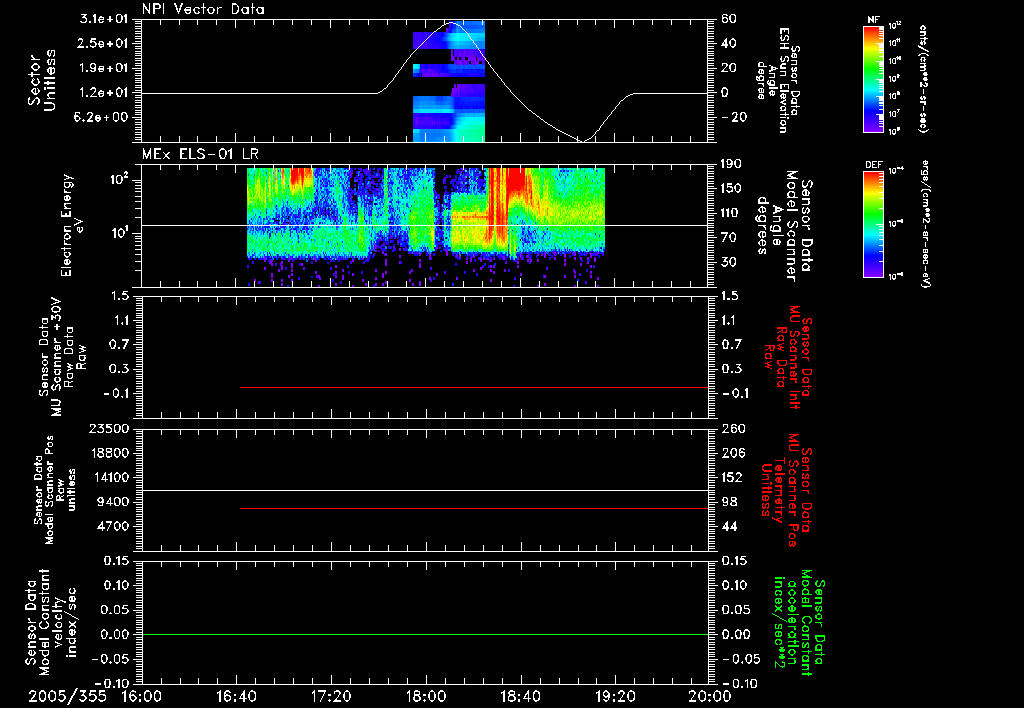This screenshot has width=1024, height=708.
Task: Click the "14100" scanner position tick value
Action: pos(109,477)
